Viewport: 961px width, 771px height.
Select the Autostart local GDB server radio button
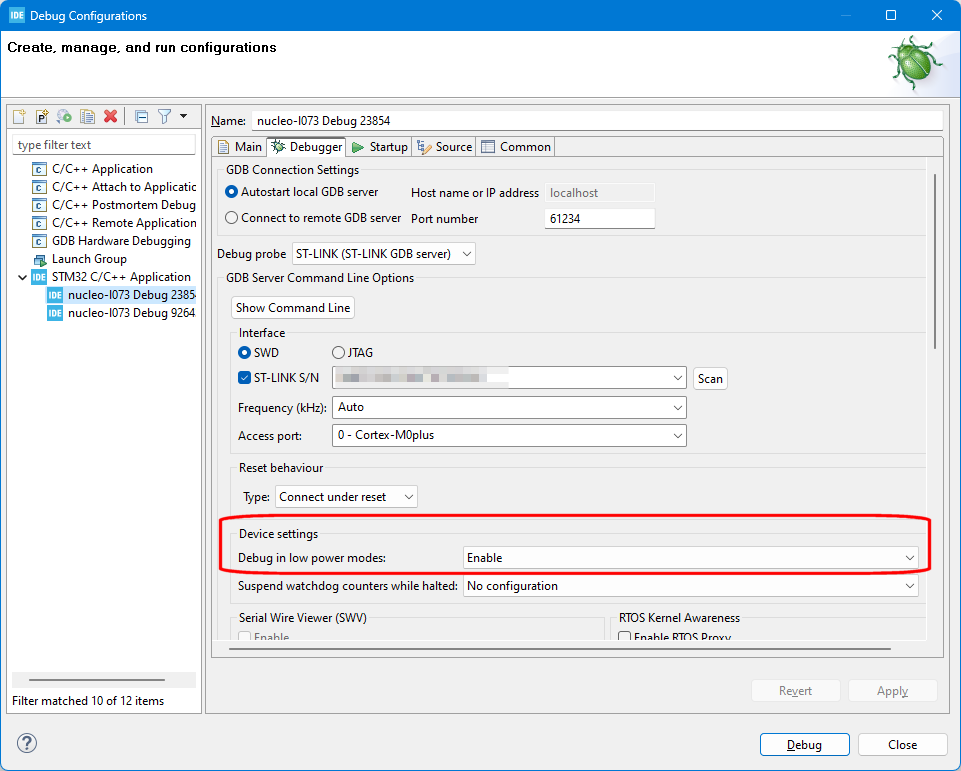(x=231, y=191)
